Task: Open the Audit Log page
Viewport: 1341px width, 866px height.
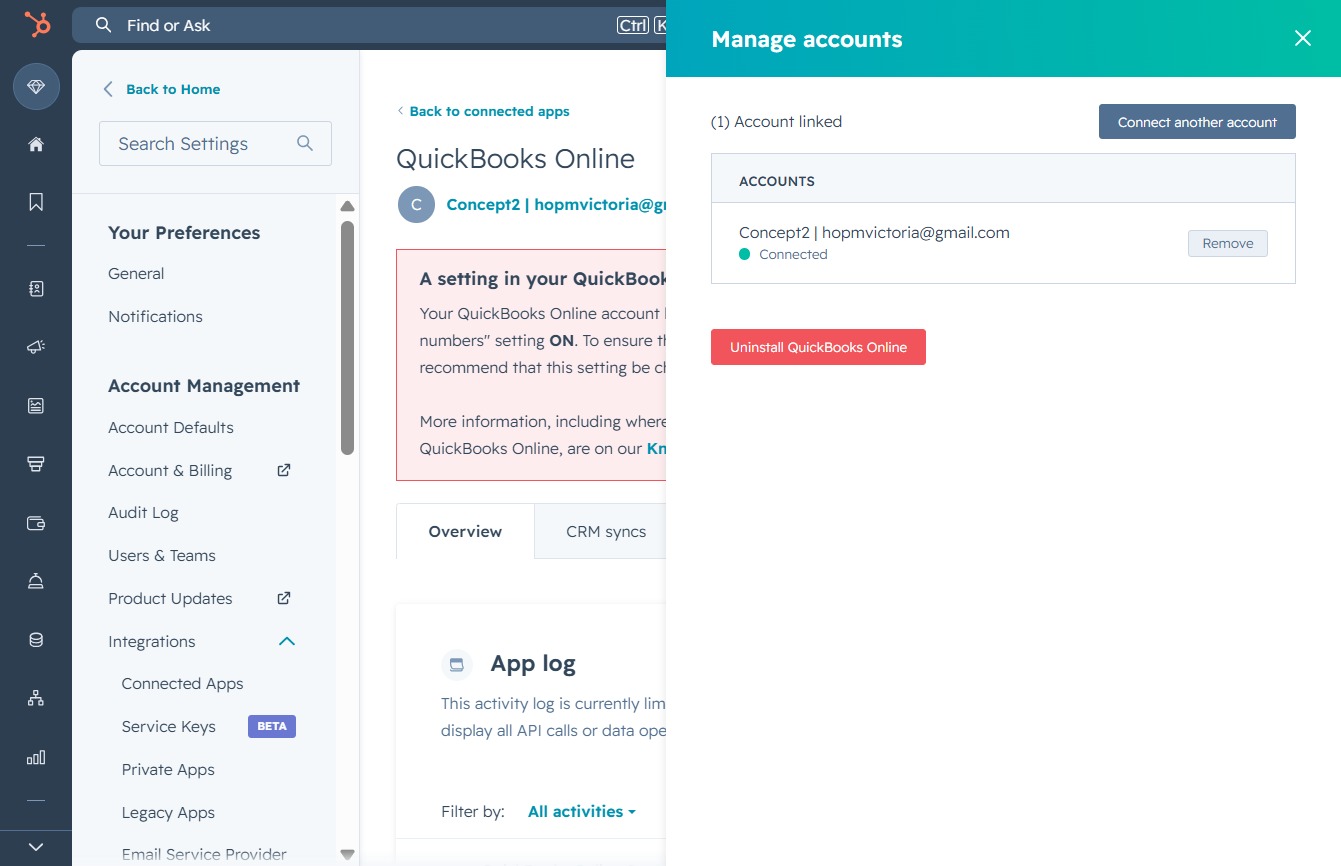Action: (143, 512)
